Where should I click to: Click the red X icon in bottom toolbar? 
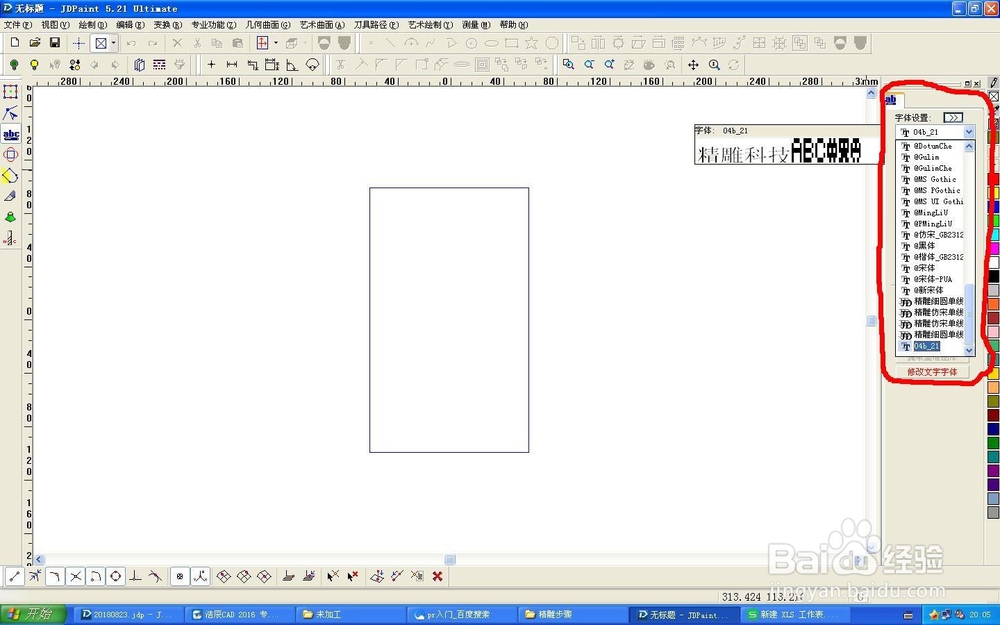[x=438, y=577]
